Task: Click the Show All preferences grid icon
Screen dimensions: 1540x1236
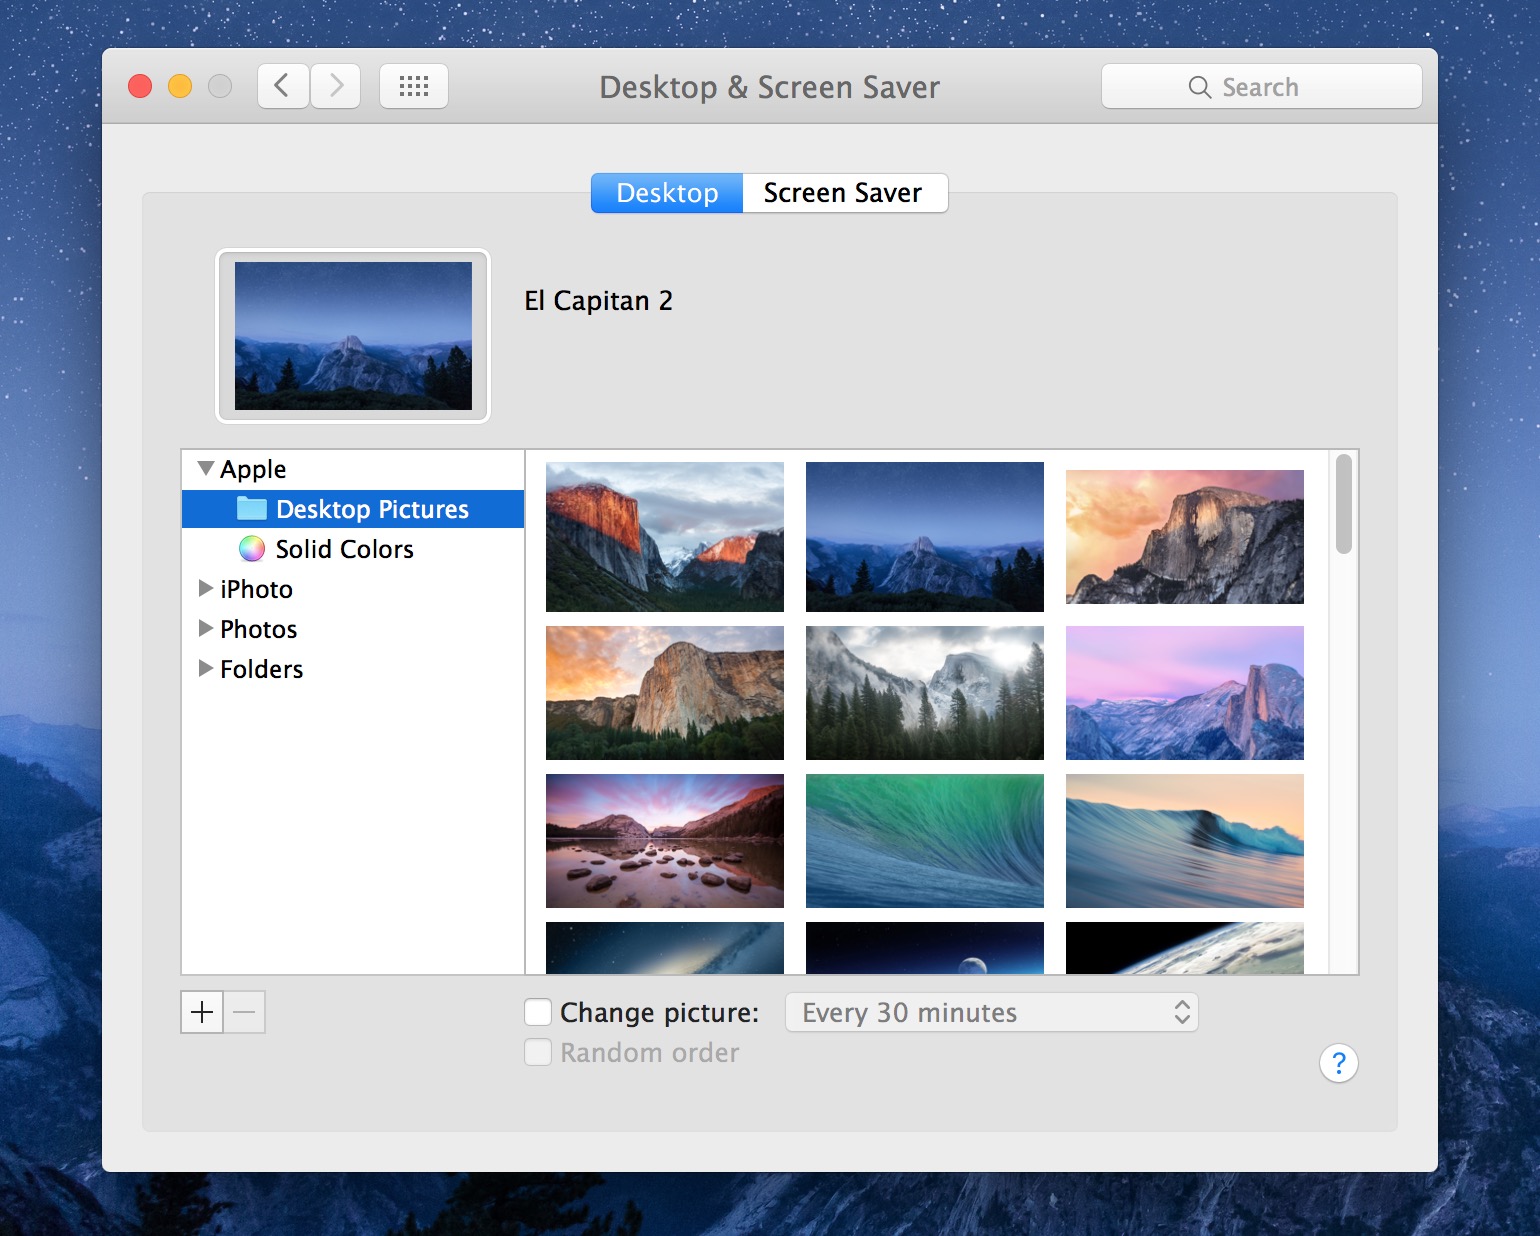Action: [x=413, y=86]
